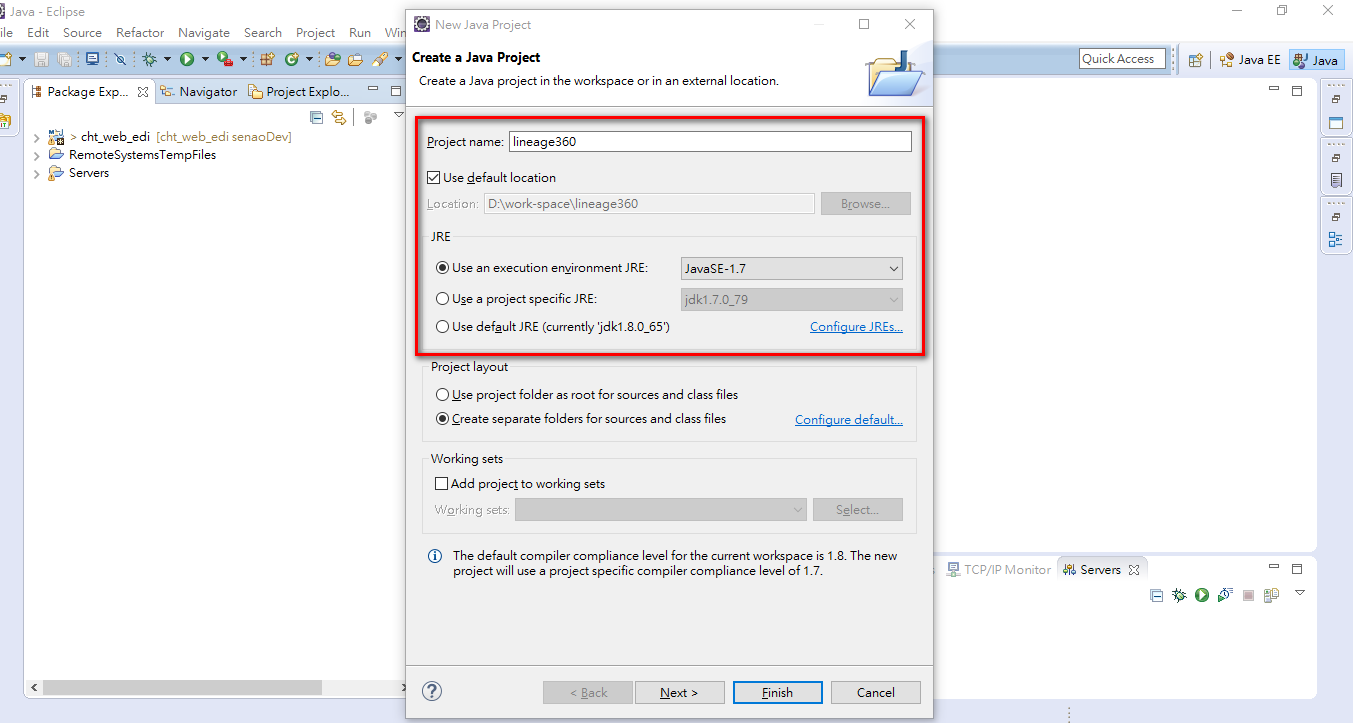This screenshot has width=1353, height=723.
Task: Click the Search flashlight toolbar icon
Action: pos(380,59)
